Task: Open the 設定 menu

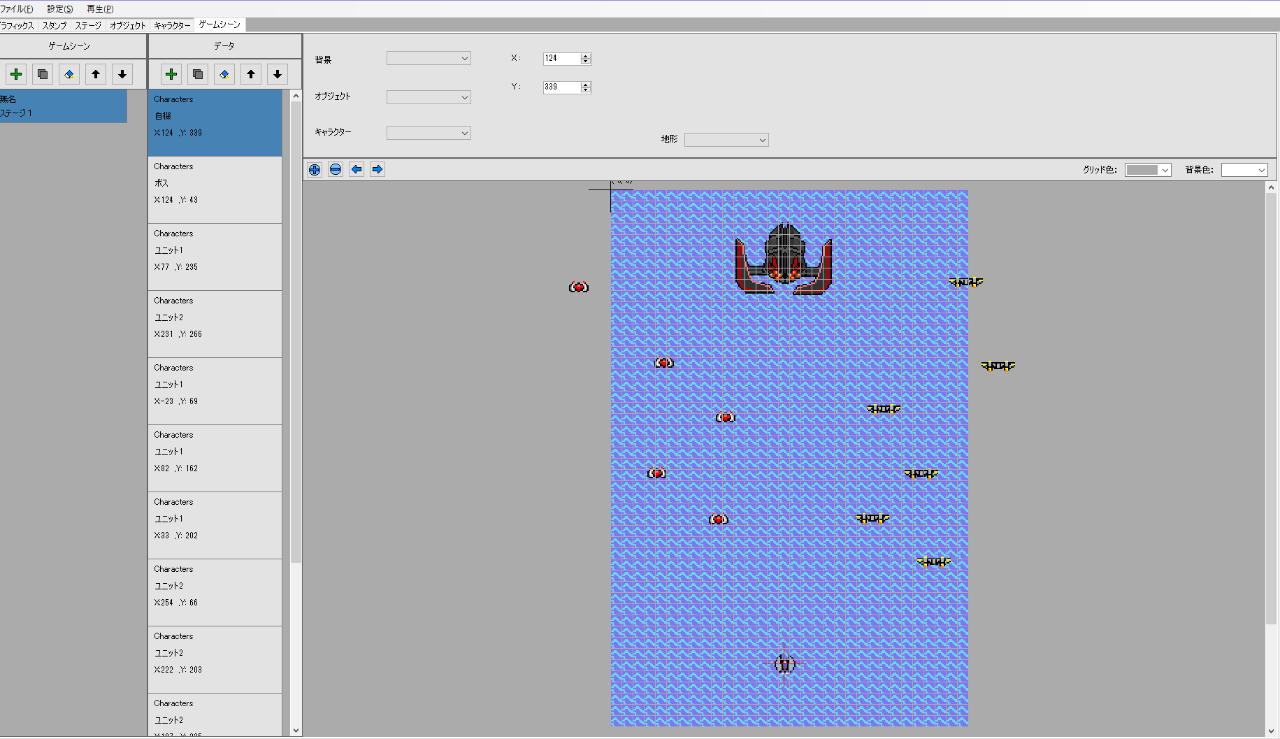Action: [60, 8]
